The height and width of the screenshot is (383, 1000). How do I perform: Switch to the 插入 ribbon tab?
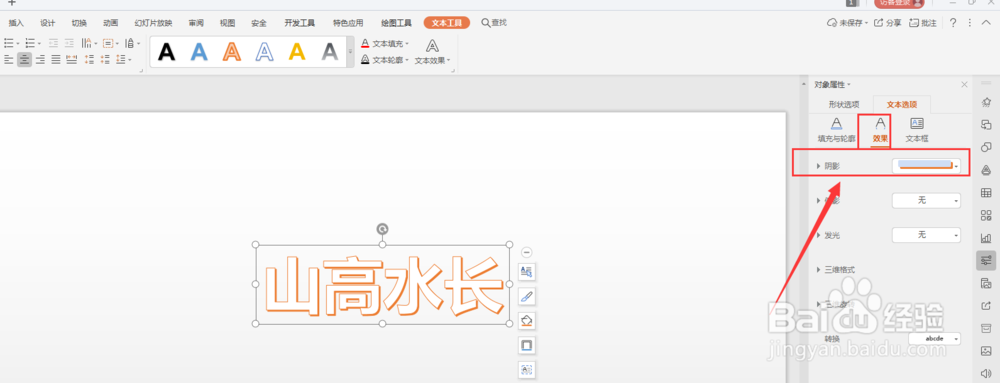tap(16, 23)
